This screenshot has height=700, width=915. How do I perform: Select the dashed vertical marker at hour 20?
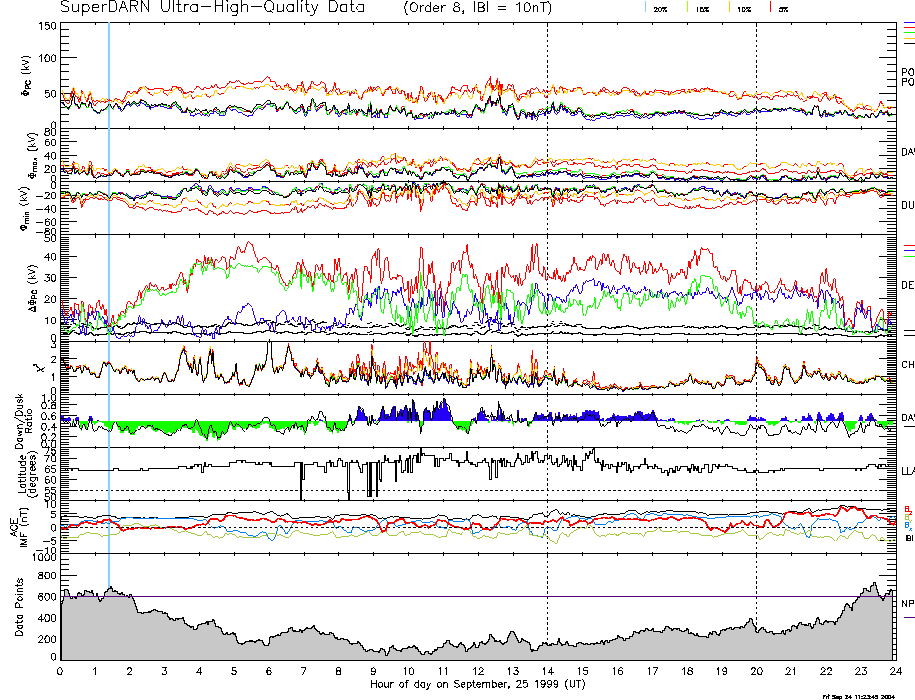coord(757,300)
